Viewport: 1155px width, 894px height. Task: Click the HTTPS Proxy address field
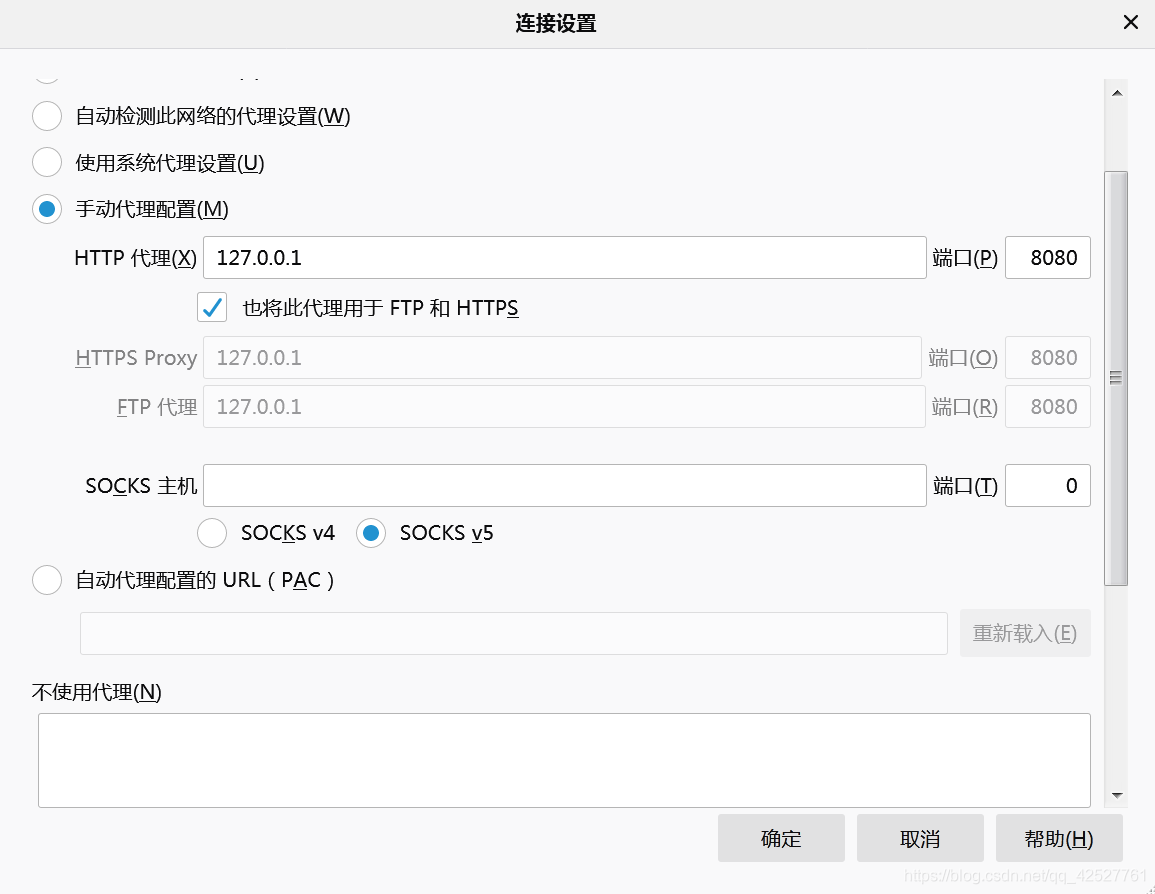point(562,358)
